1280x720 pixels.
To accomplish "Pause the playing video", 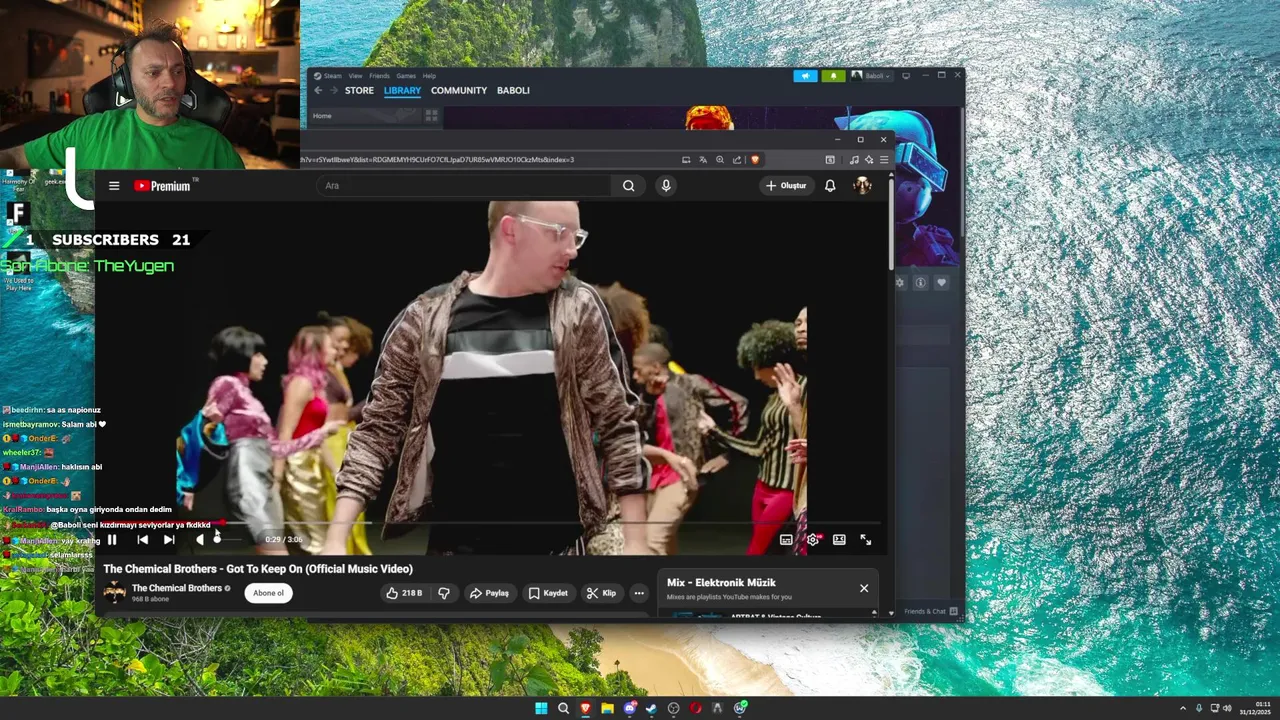I will tap(112, 540).
